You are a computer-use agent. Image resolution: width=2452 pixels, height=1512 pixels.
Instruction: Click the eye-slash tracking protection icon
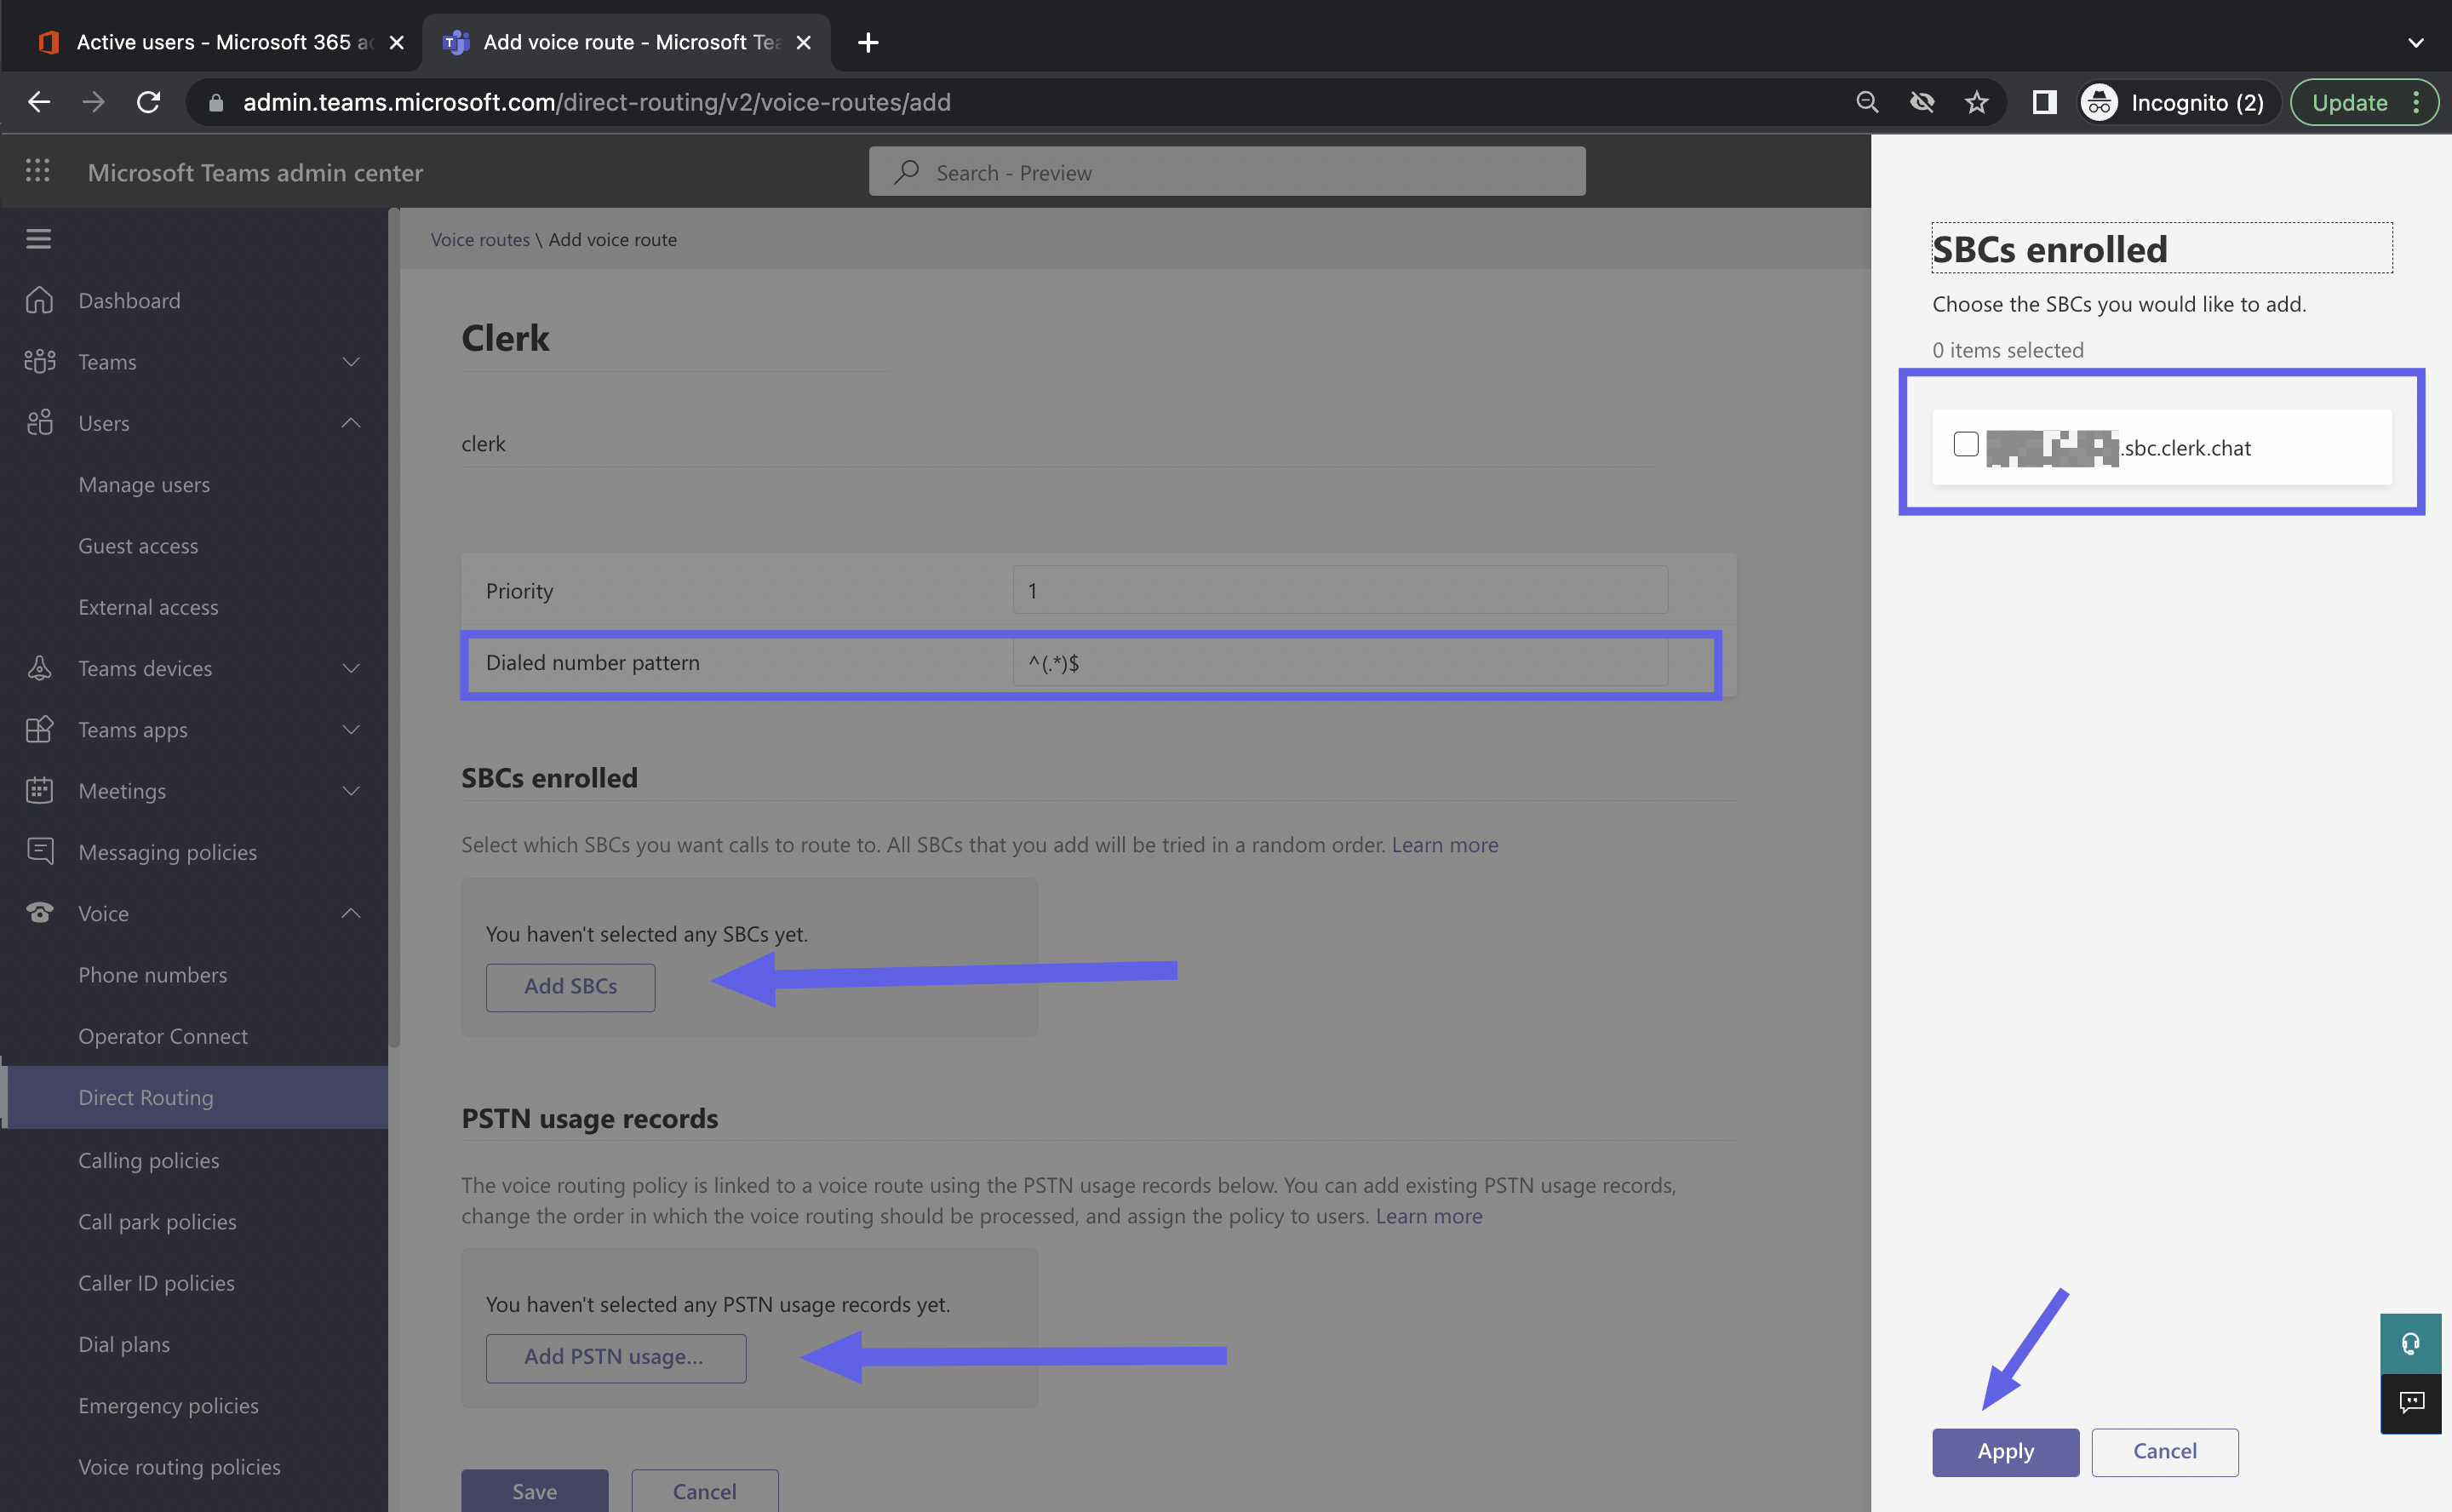(1921, 102)
